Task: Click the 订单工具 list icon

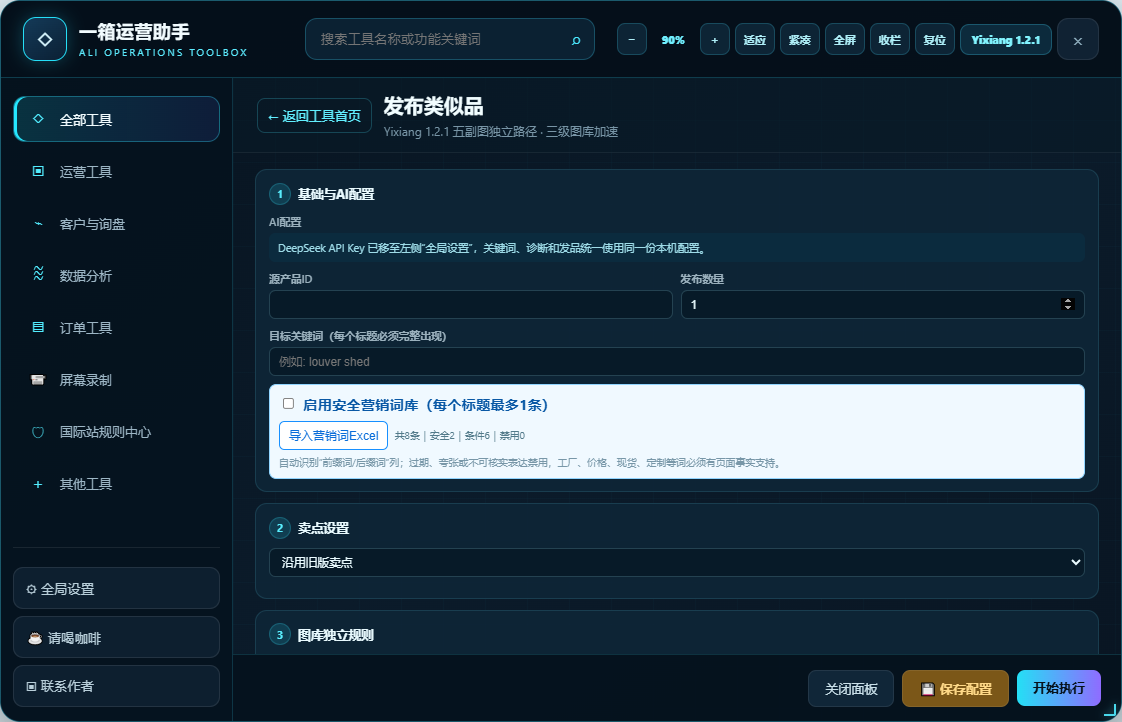Action: point(39,327)
